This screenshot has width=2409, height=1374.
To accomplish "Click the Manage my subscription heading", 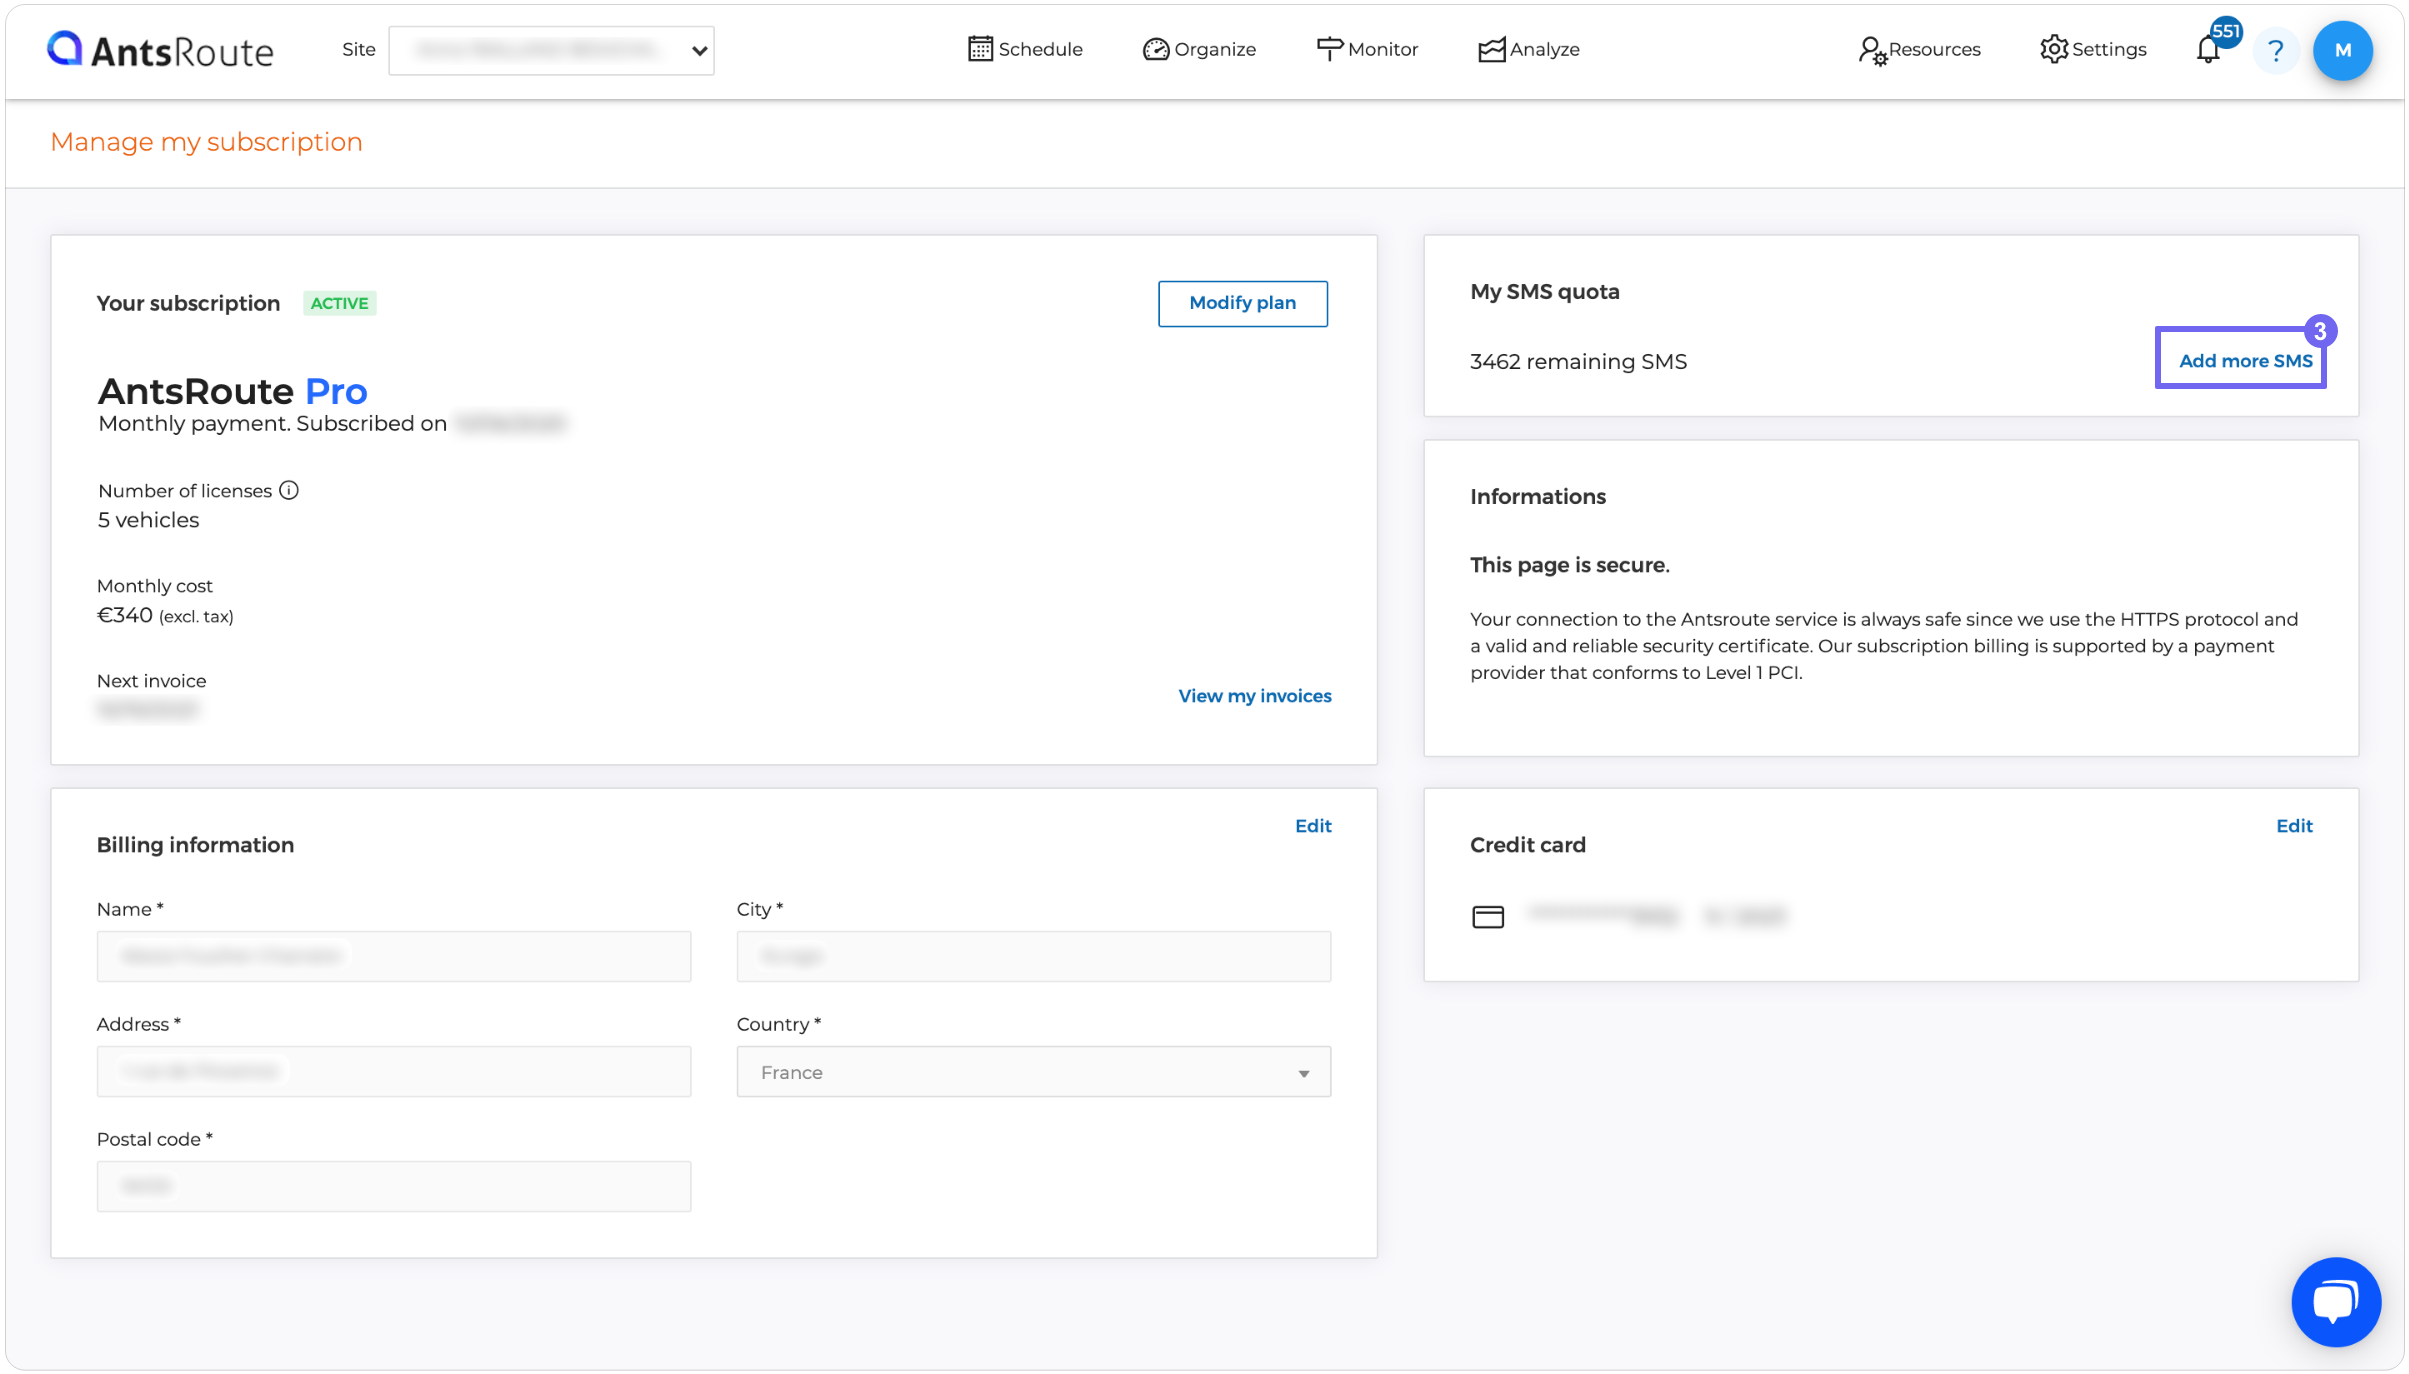I will point(206,142).
